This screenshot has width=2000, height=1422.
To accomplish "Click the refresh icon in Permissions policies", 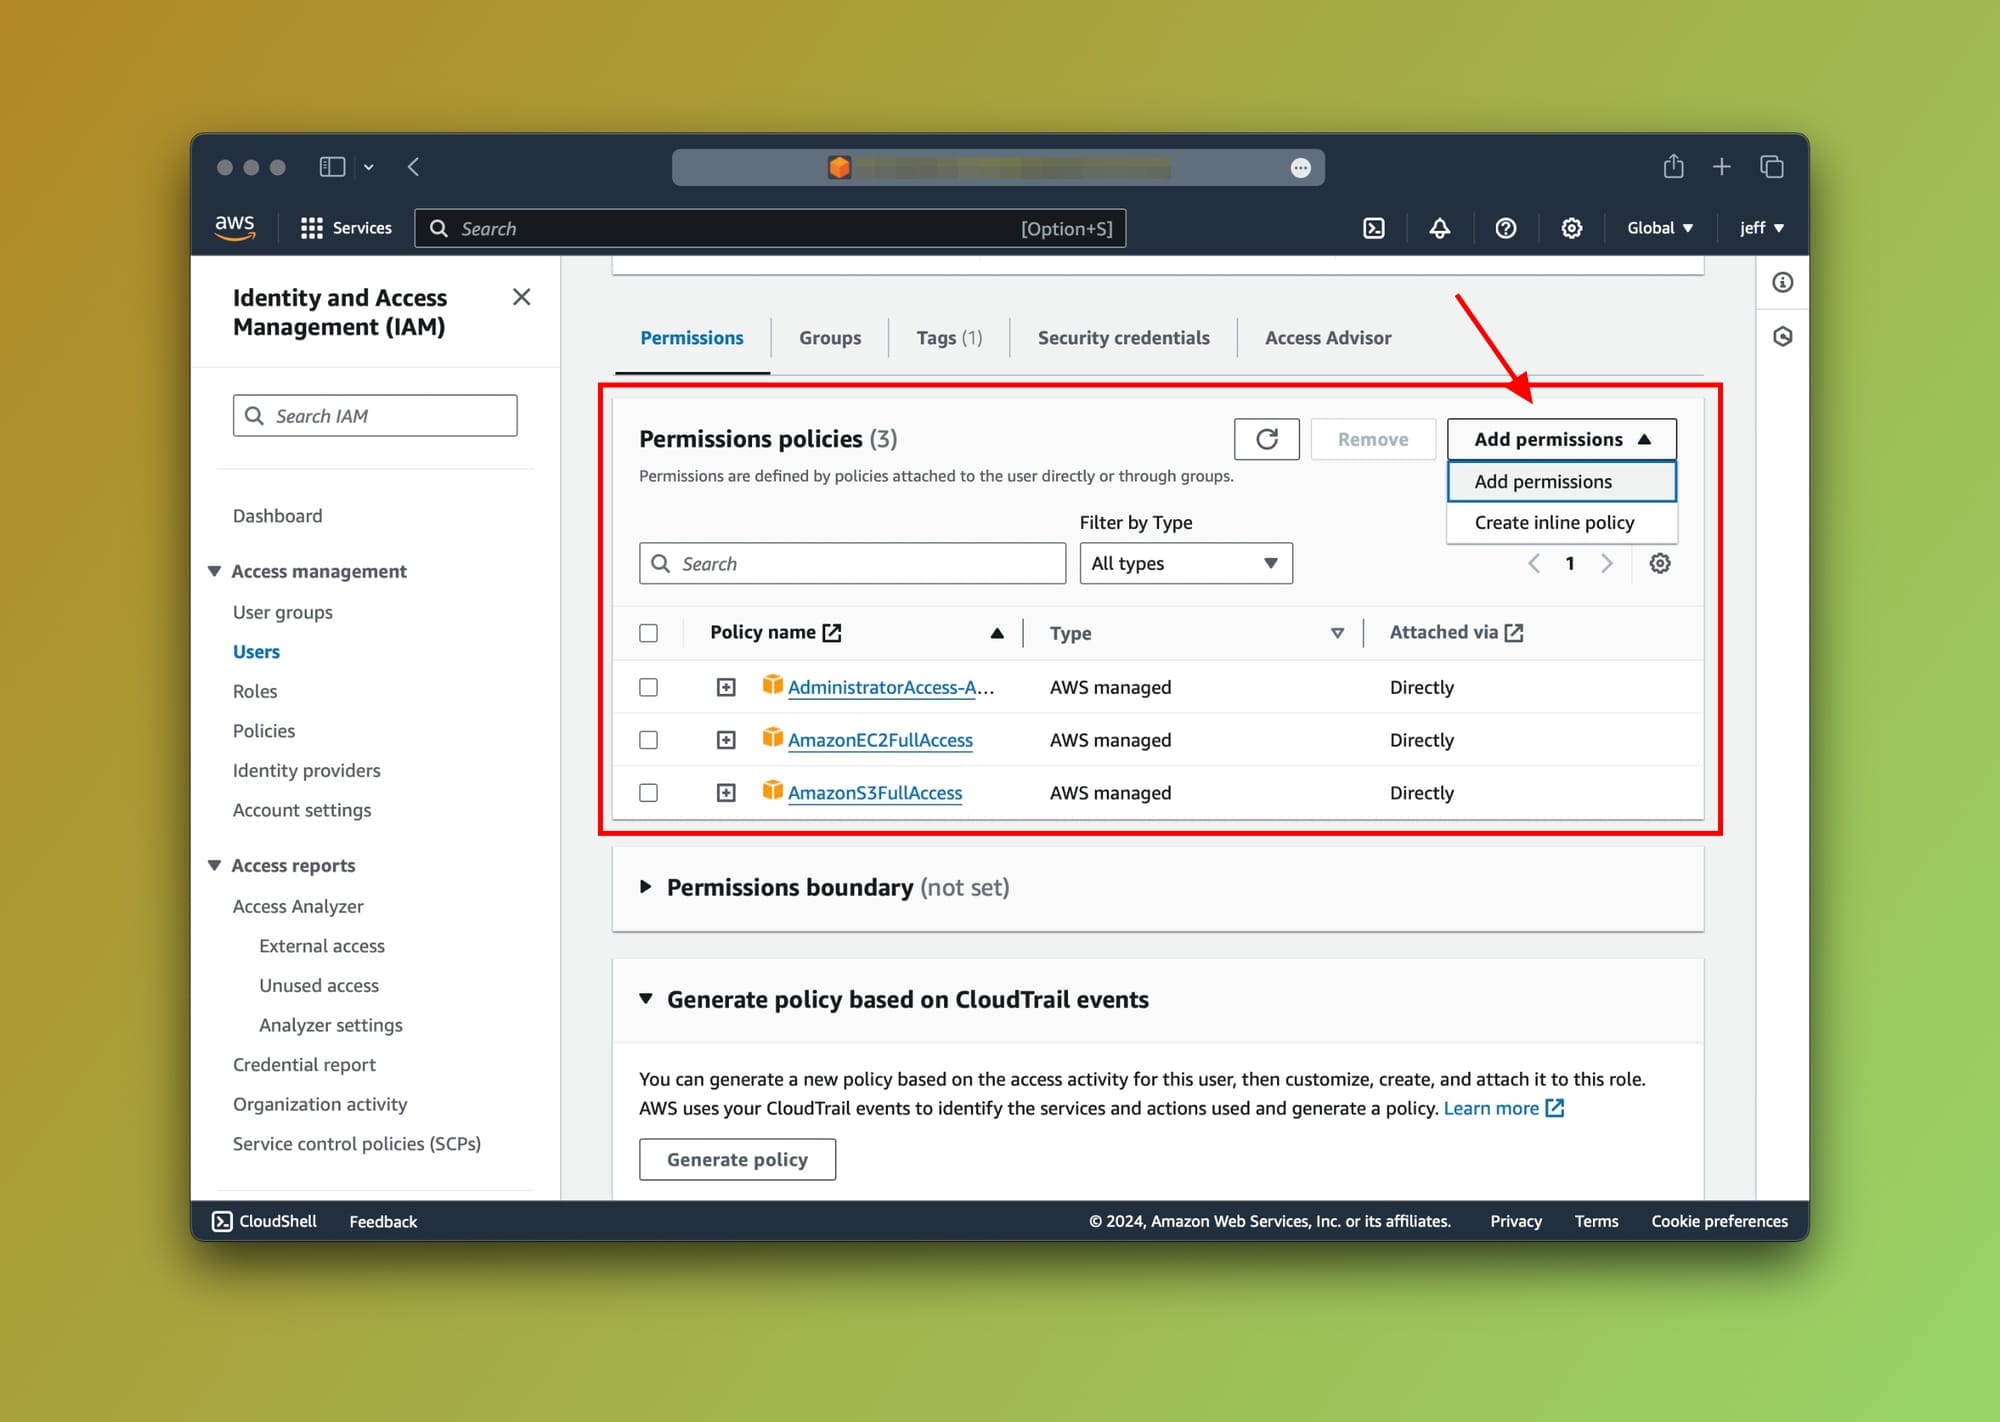I will pyautogui.click(x=1266, y=439).
